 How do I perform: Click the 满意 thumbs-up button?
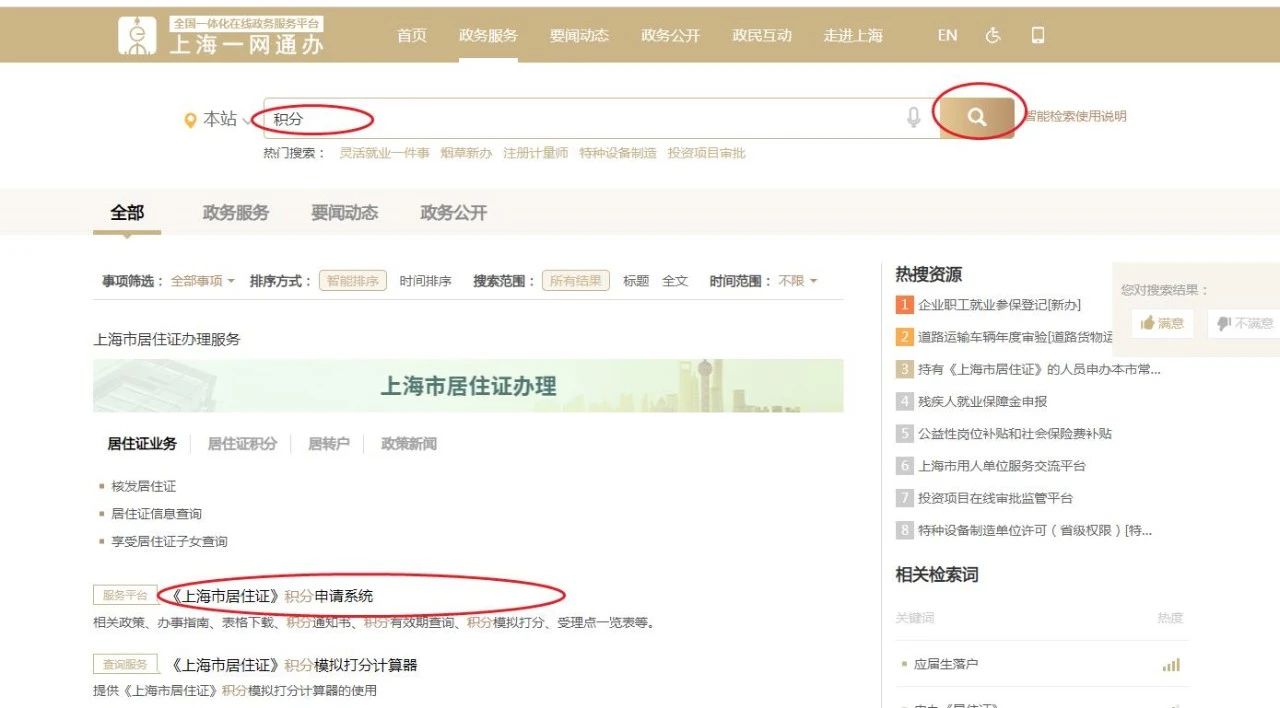[1162, 323]
